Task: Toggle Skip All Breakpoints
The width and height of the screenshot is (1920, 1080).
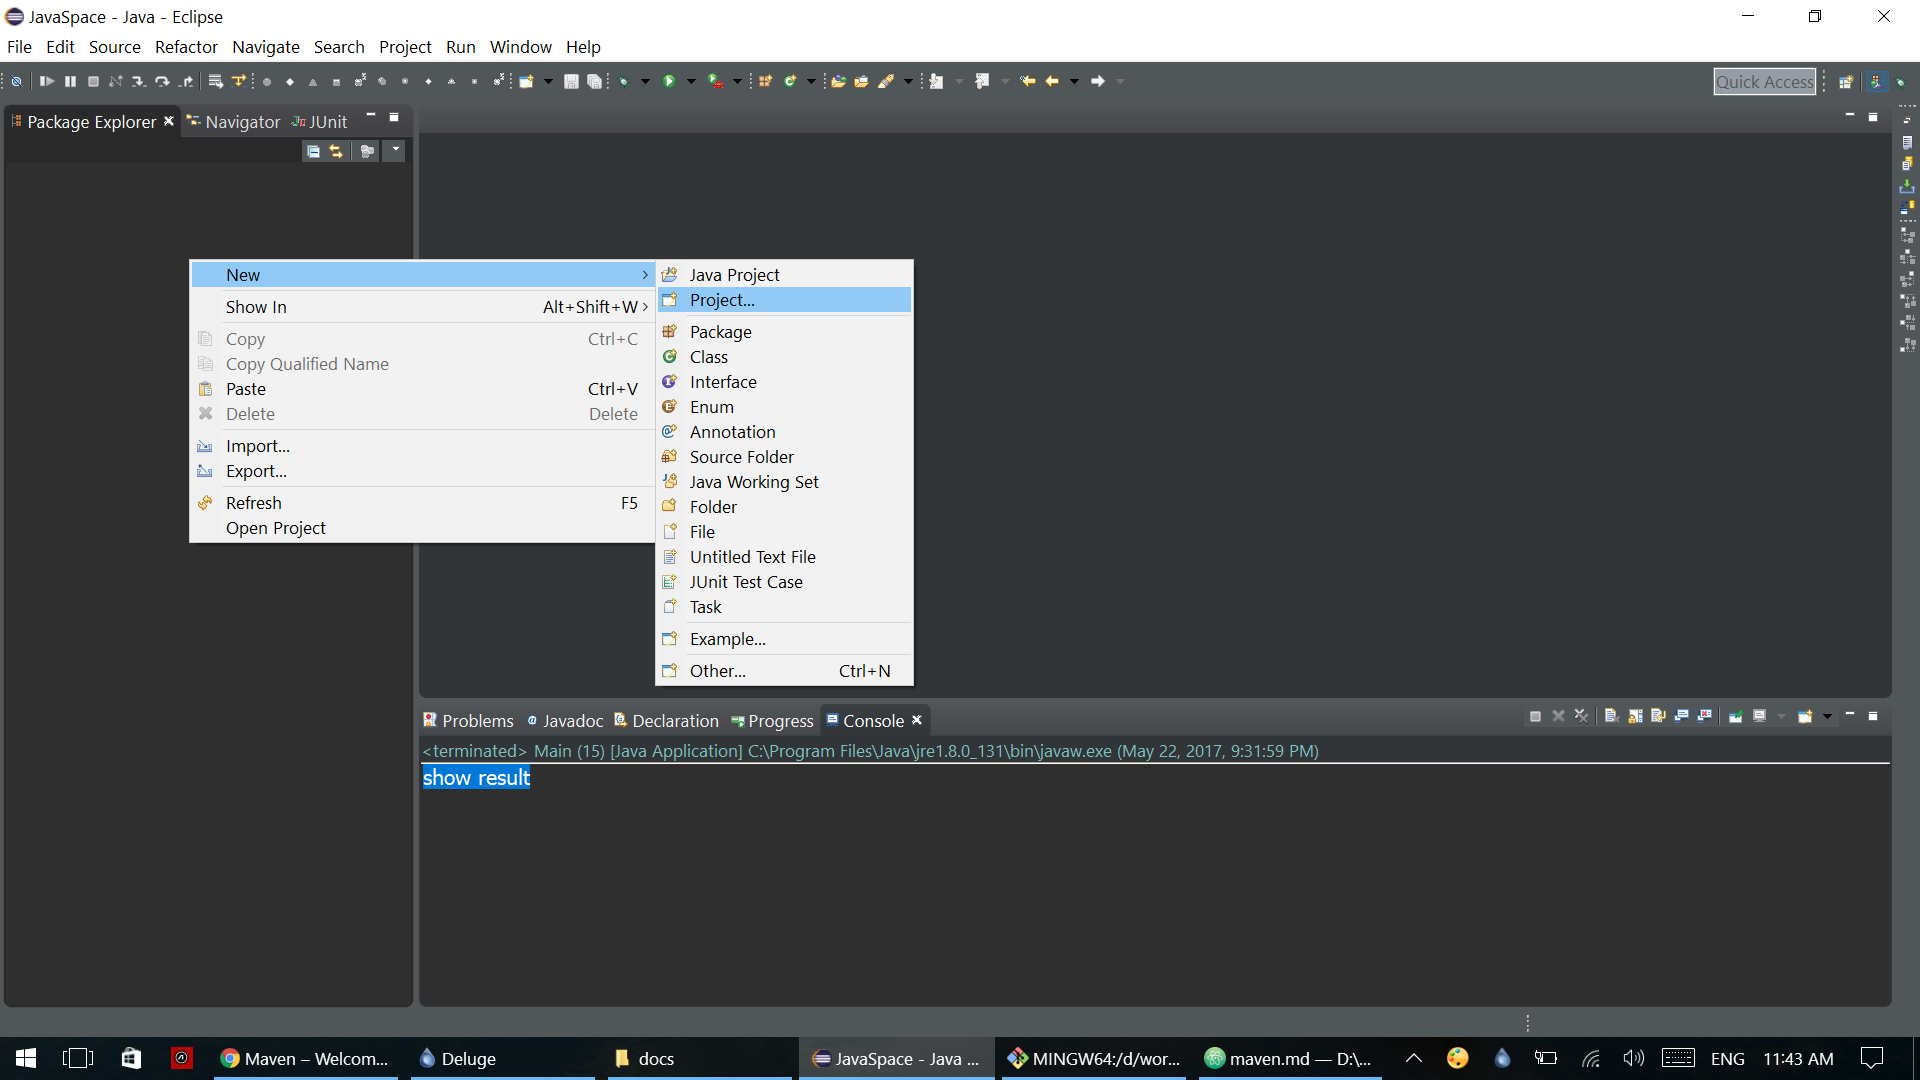Action: pos(17,81)
